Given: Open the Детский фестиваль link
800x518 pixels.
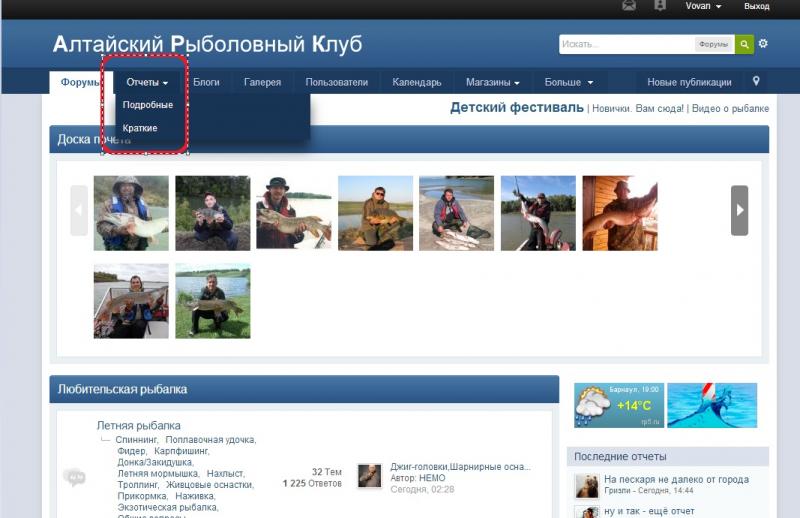Looking at the screenshot, I should (516, 108).
